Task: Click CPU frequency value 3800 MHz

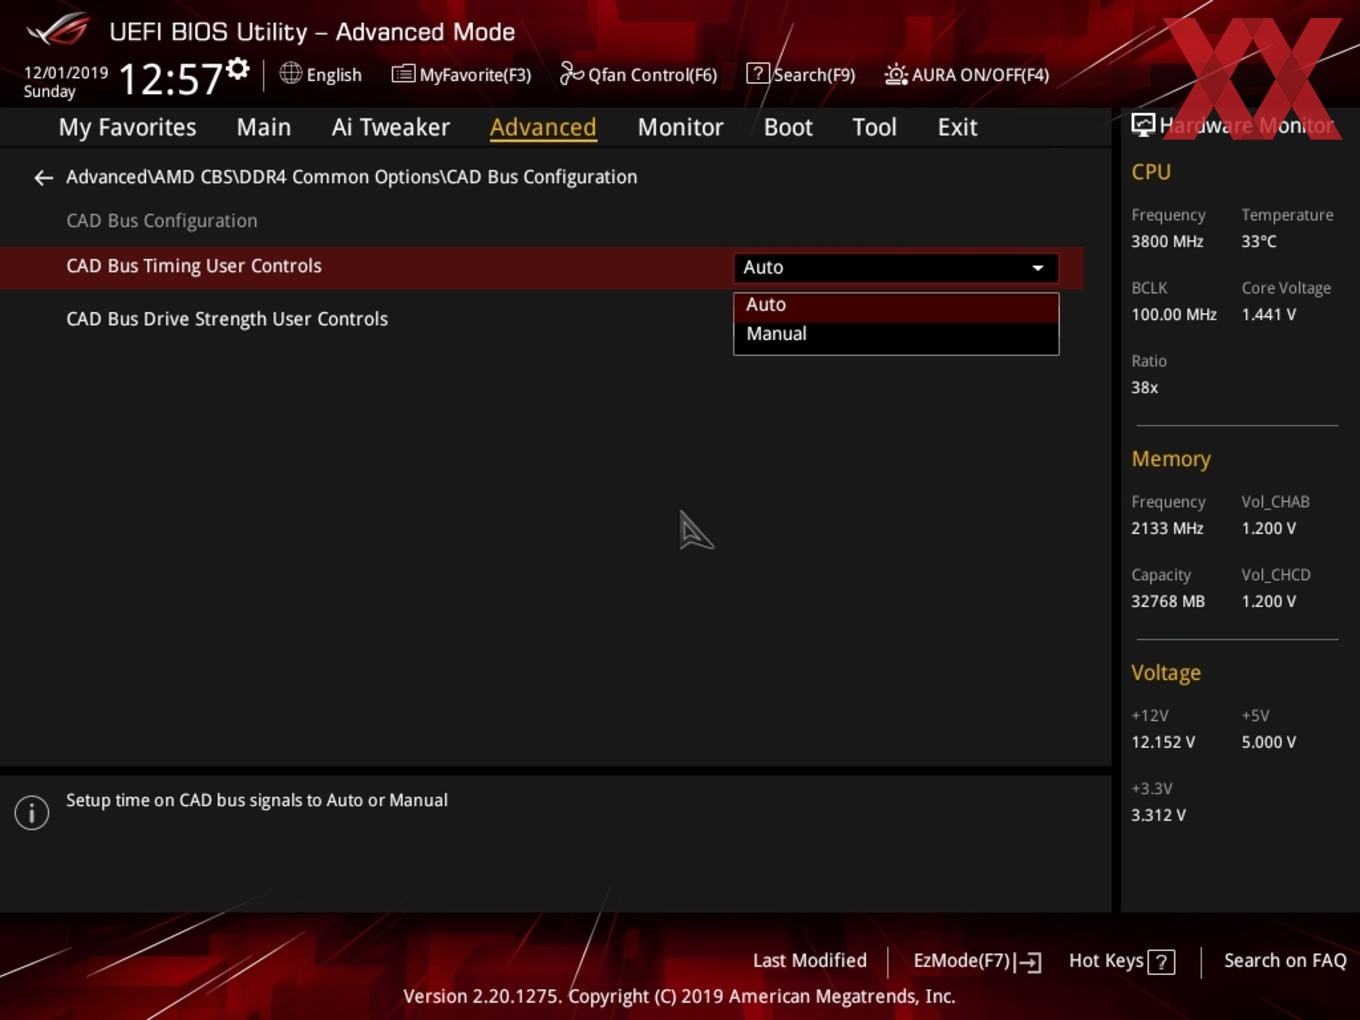Action: point(1167,242)
